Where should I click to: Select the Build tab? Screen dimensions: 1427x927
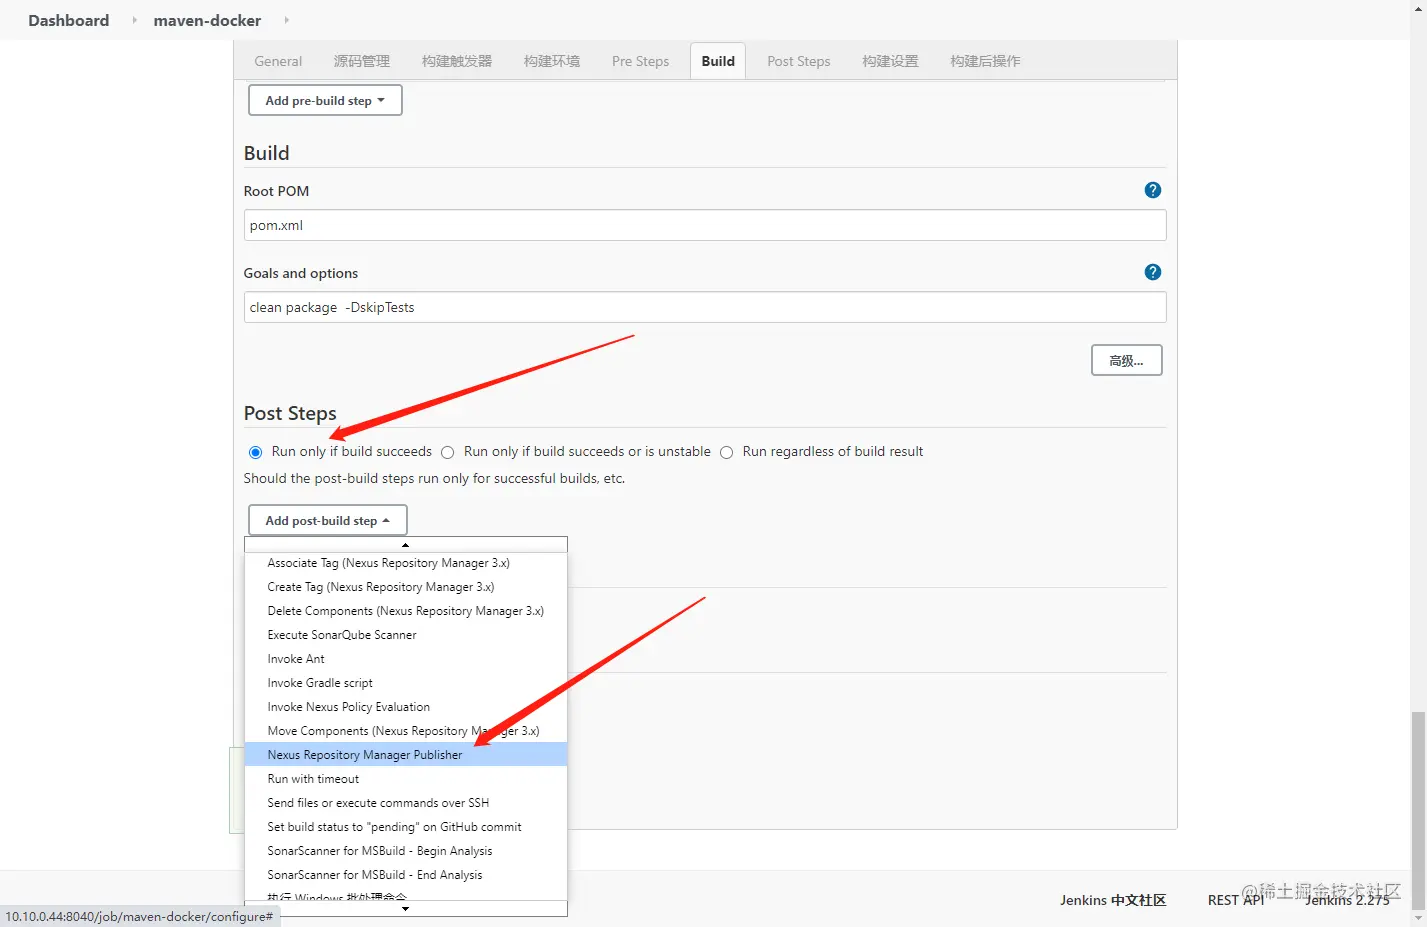[718, 61]
